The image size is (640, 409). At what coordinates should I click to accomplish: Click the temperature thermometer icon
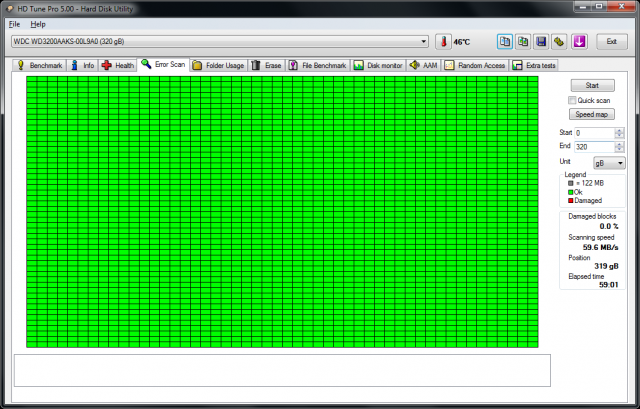click(x=444, y=42)
